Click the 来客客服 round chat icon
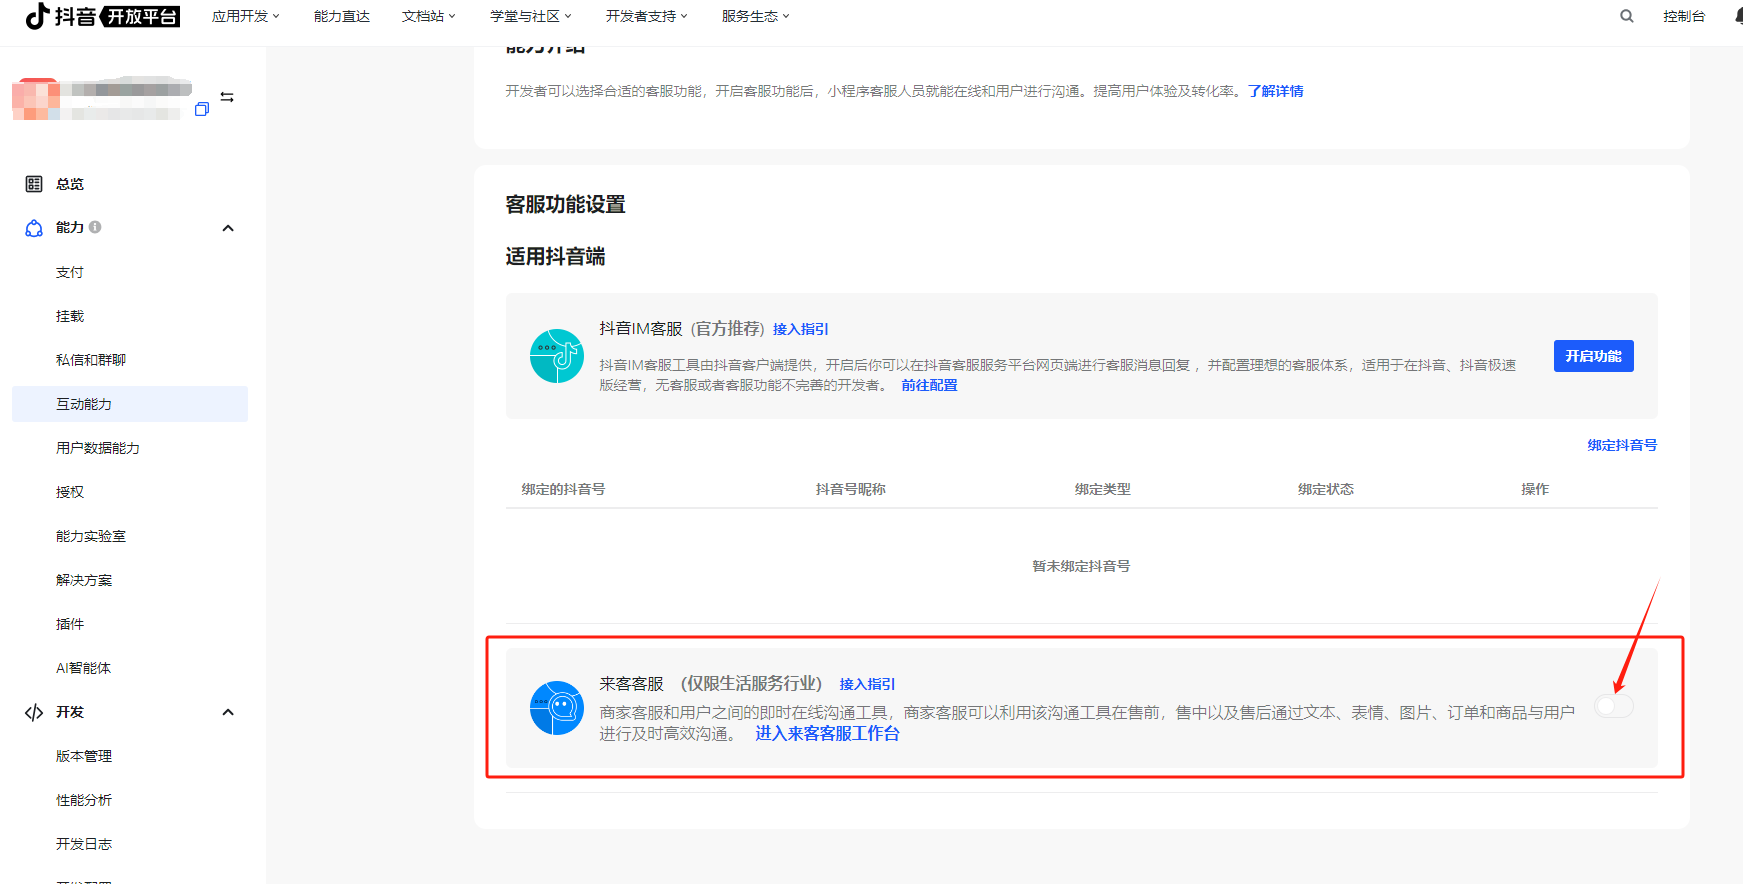 click(x=556, y=708)
